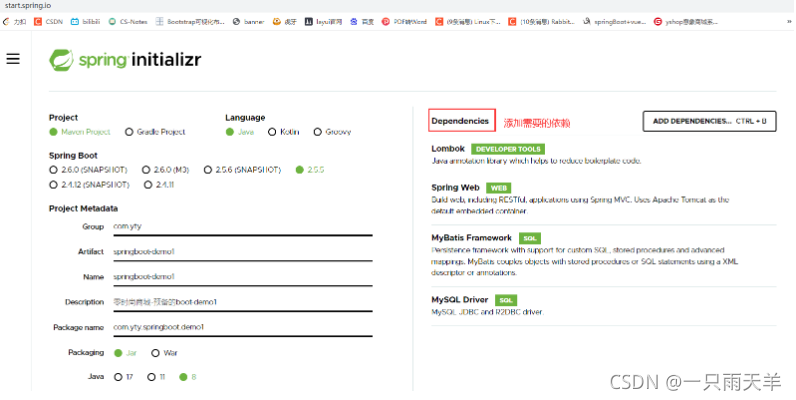Click the Project Metadata heading
Image resolution: width=796 pixels, height=400 pixels.
(83, 209)
